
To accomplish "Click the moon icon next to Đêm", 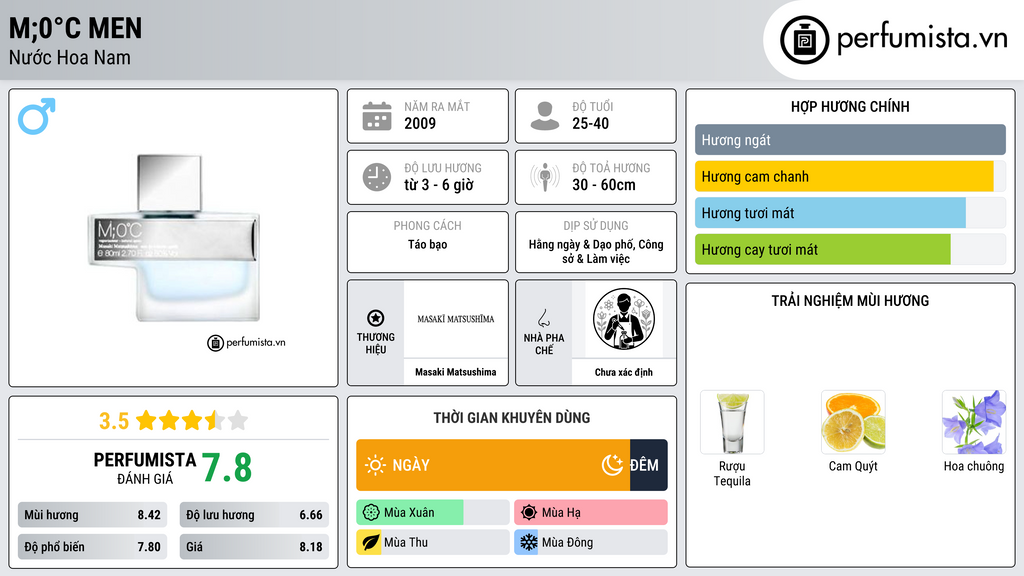I will (612, 465).
